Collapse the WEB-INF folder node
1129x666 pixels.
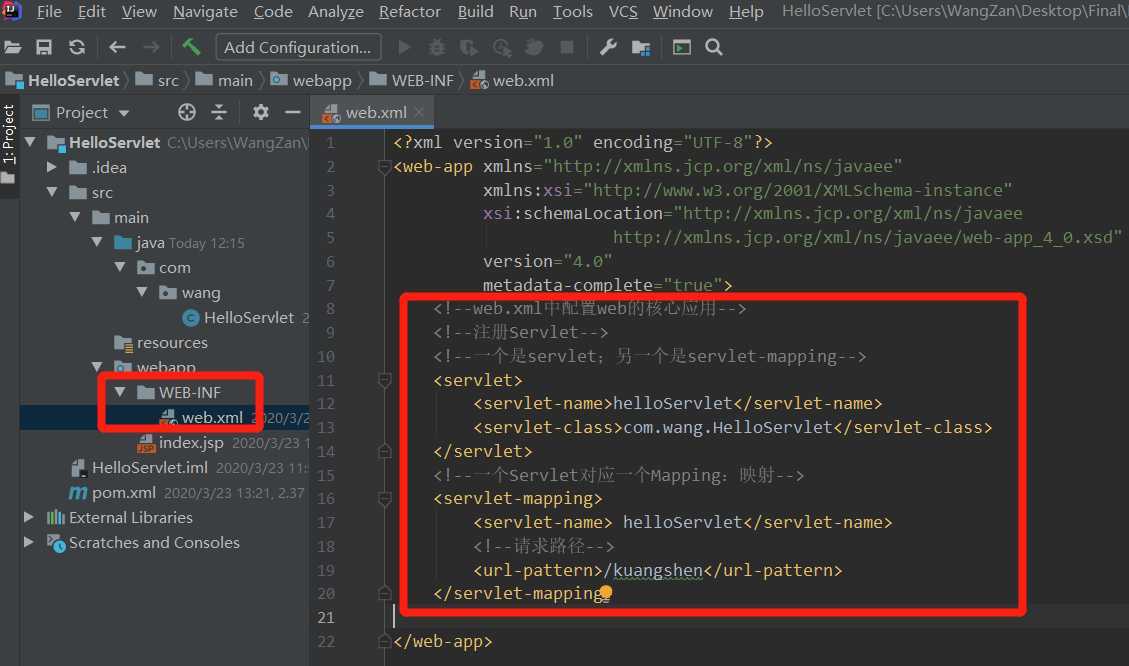point(120,392)
